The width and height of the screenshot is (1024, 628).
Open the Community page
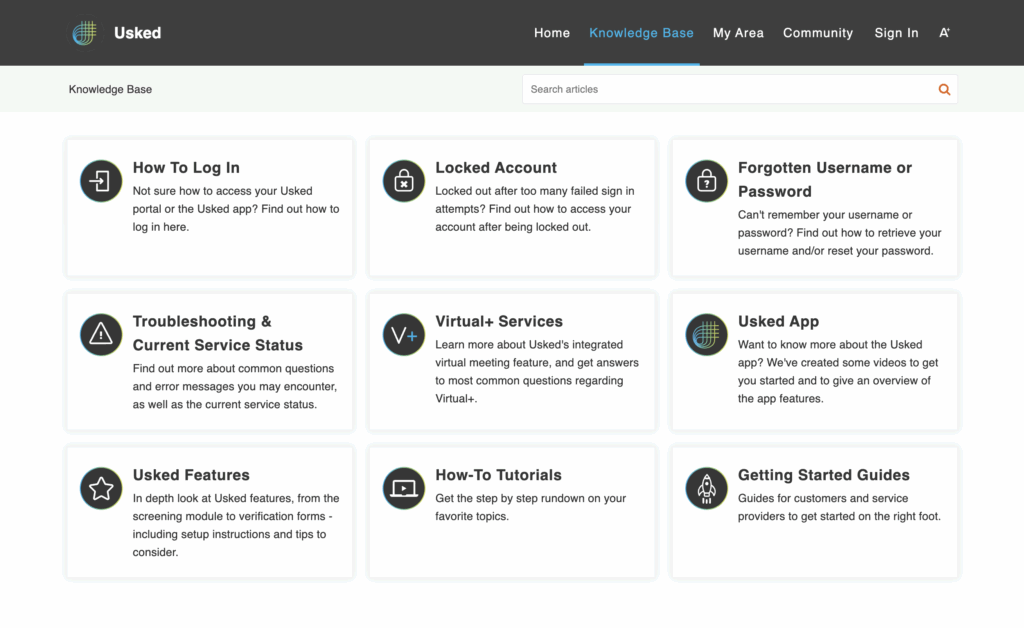pyautogui.click(x=818, y=33)
